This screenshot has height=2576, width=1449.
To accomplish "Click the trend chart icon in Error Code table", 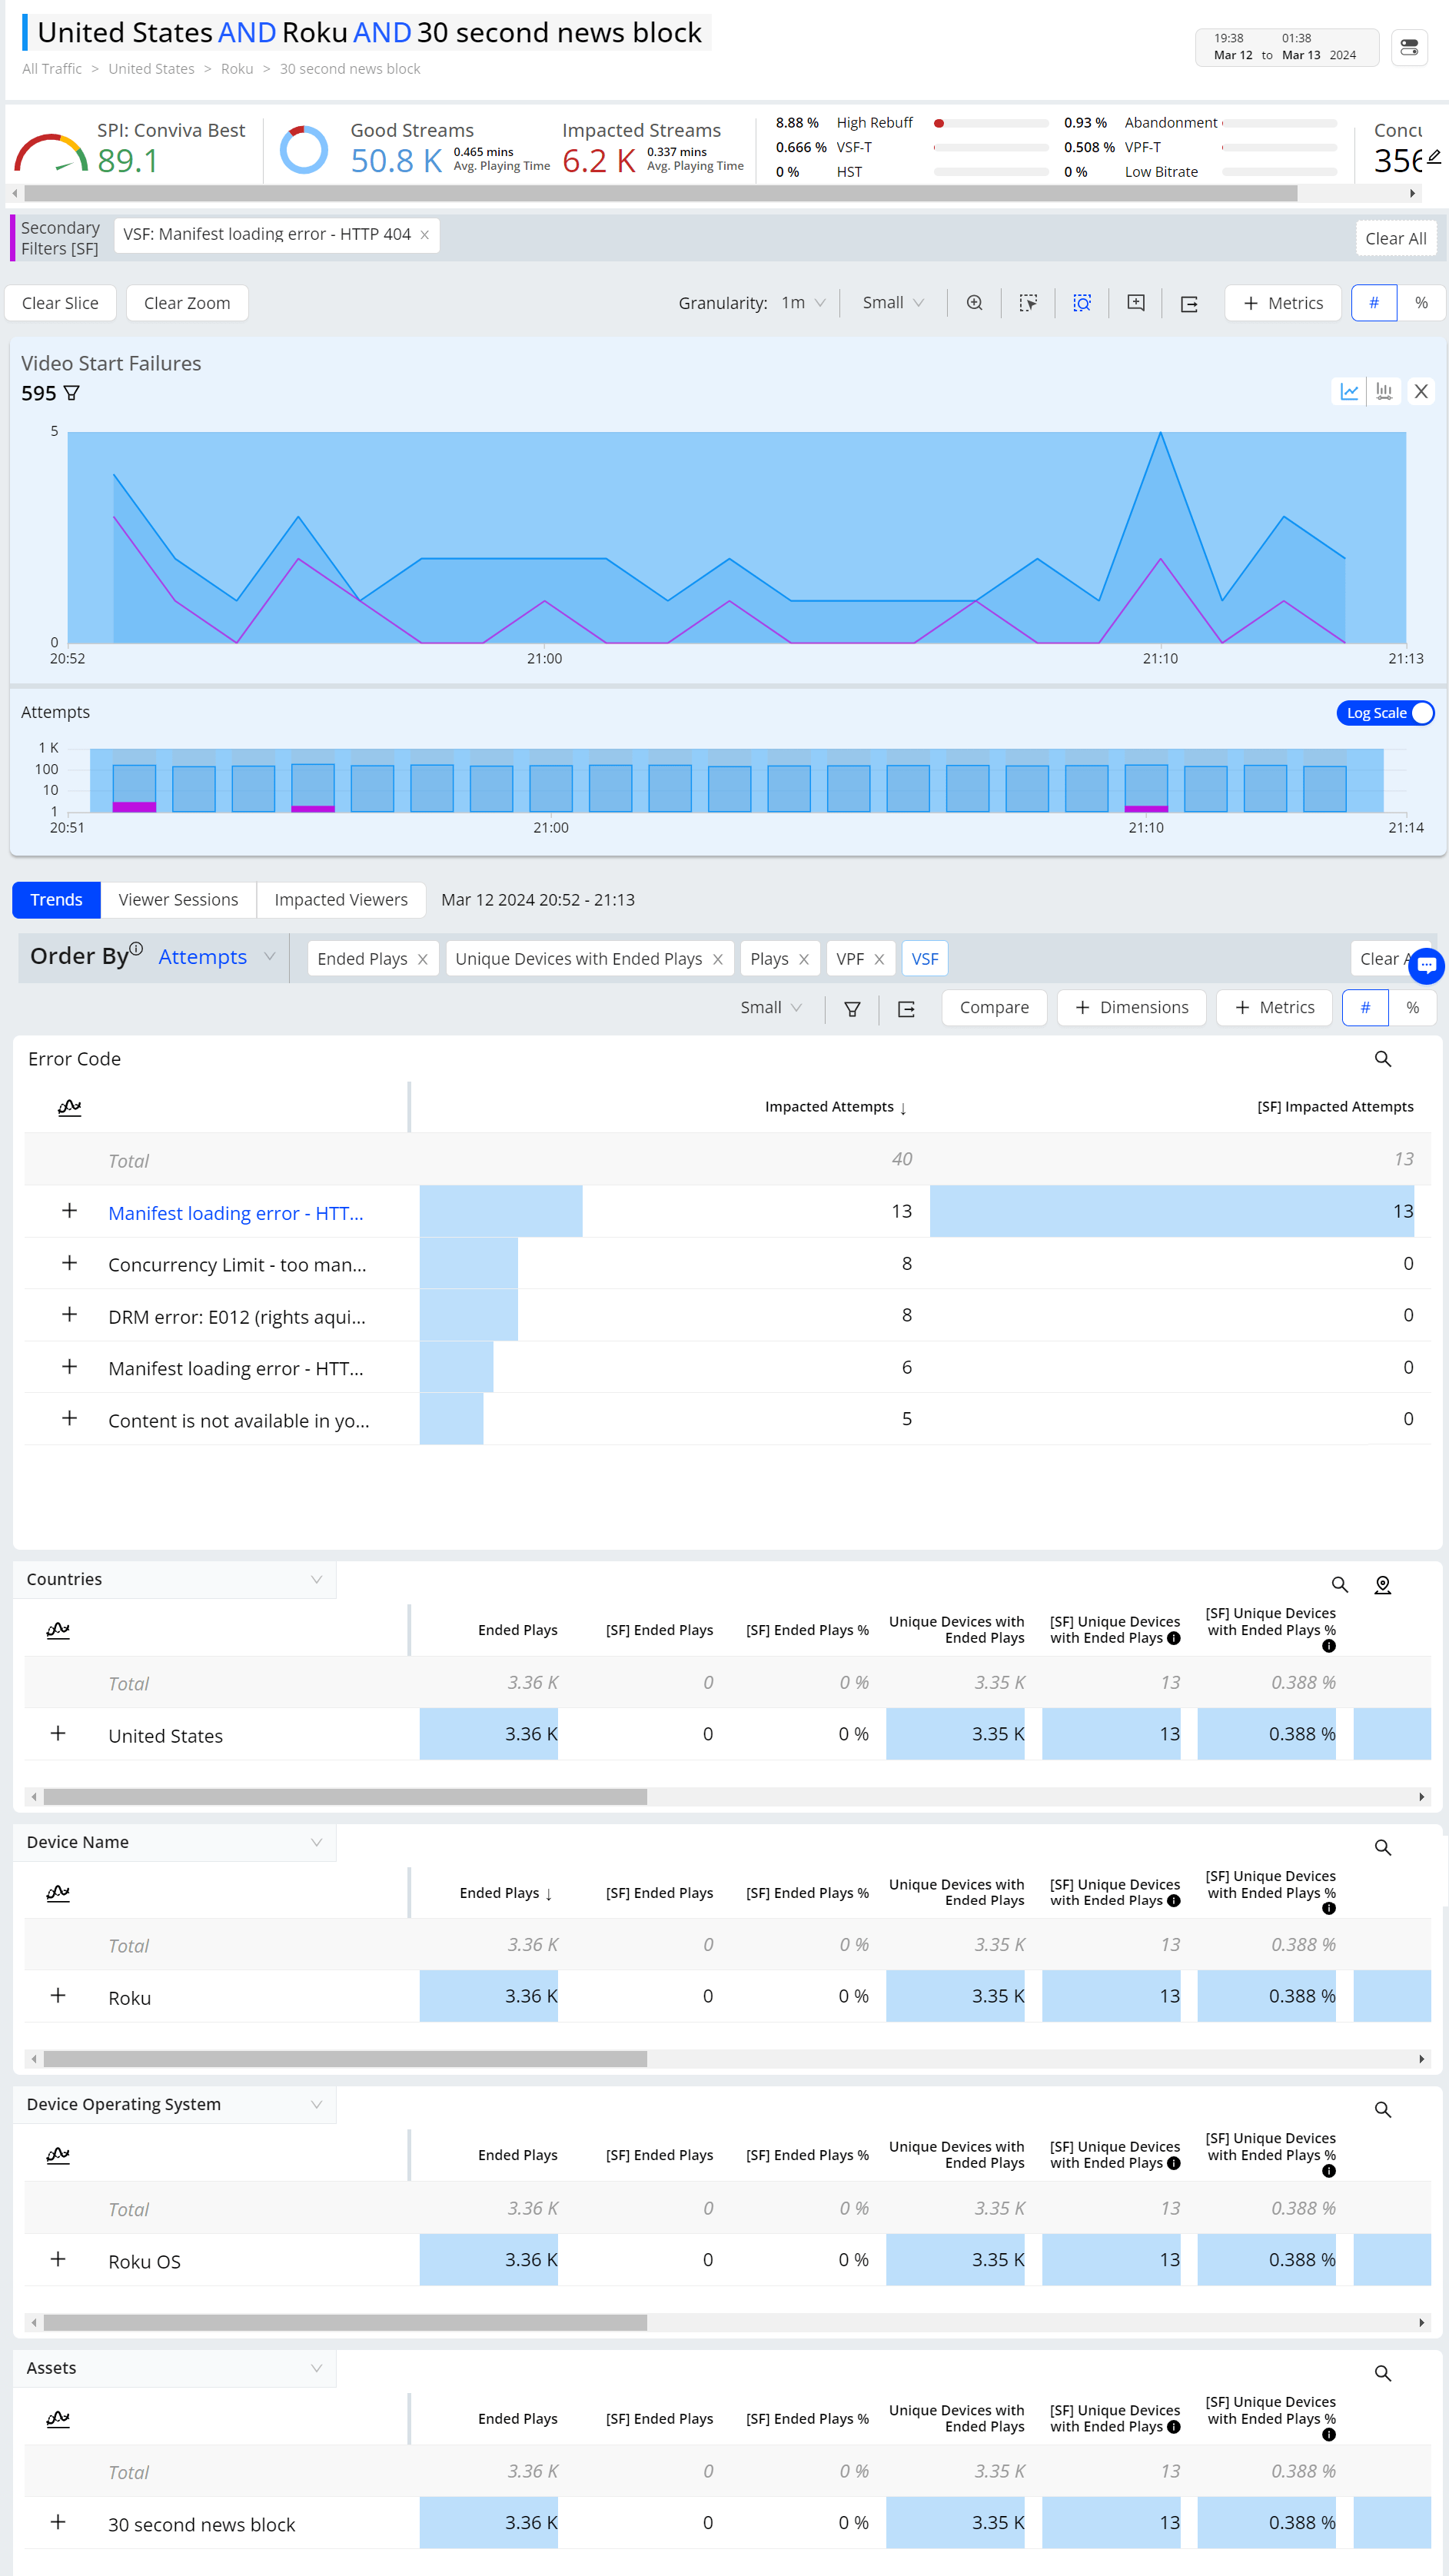I will [x=69, y=1107].
